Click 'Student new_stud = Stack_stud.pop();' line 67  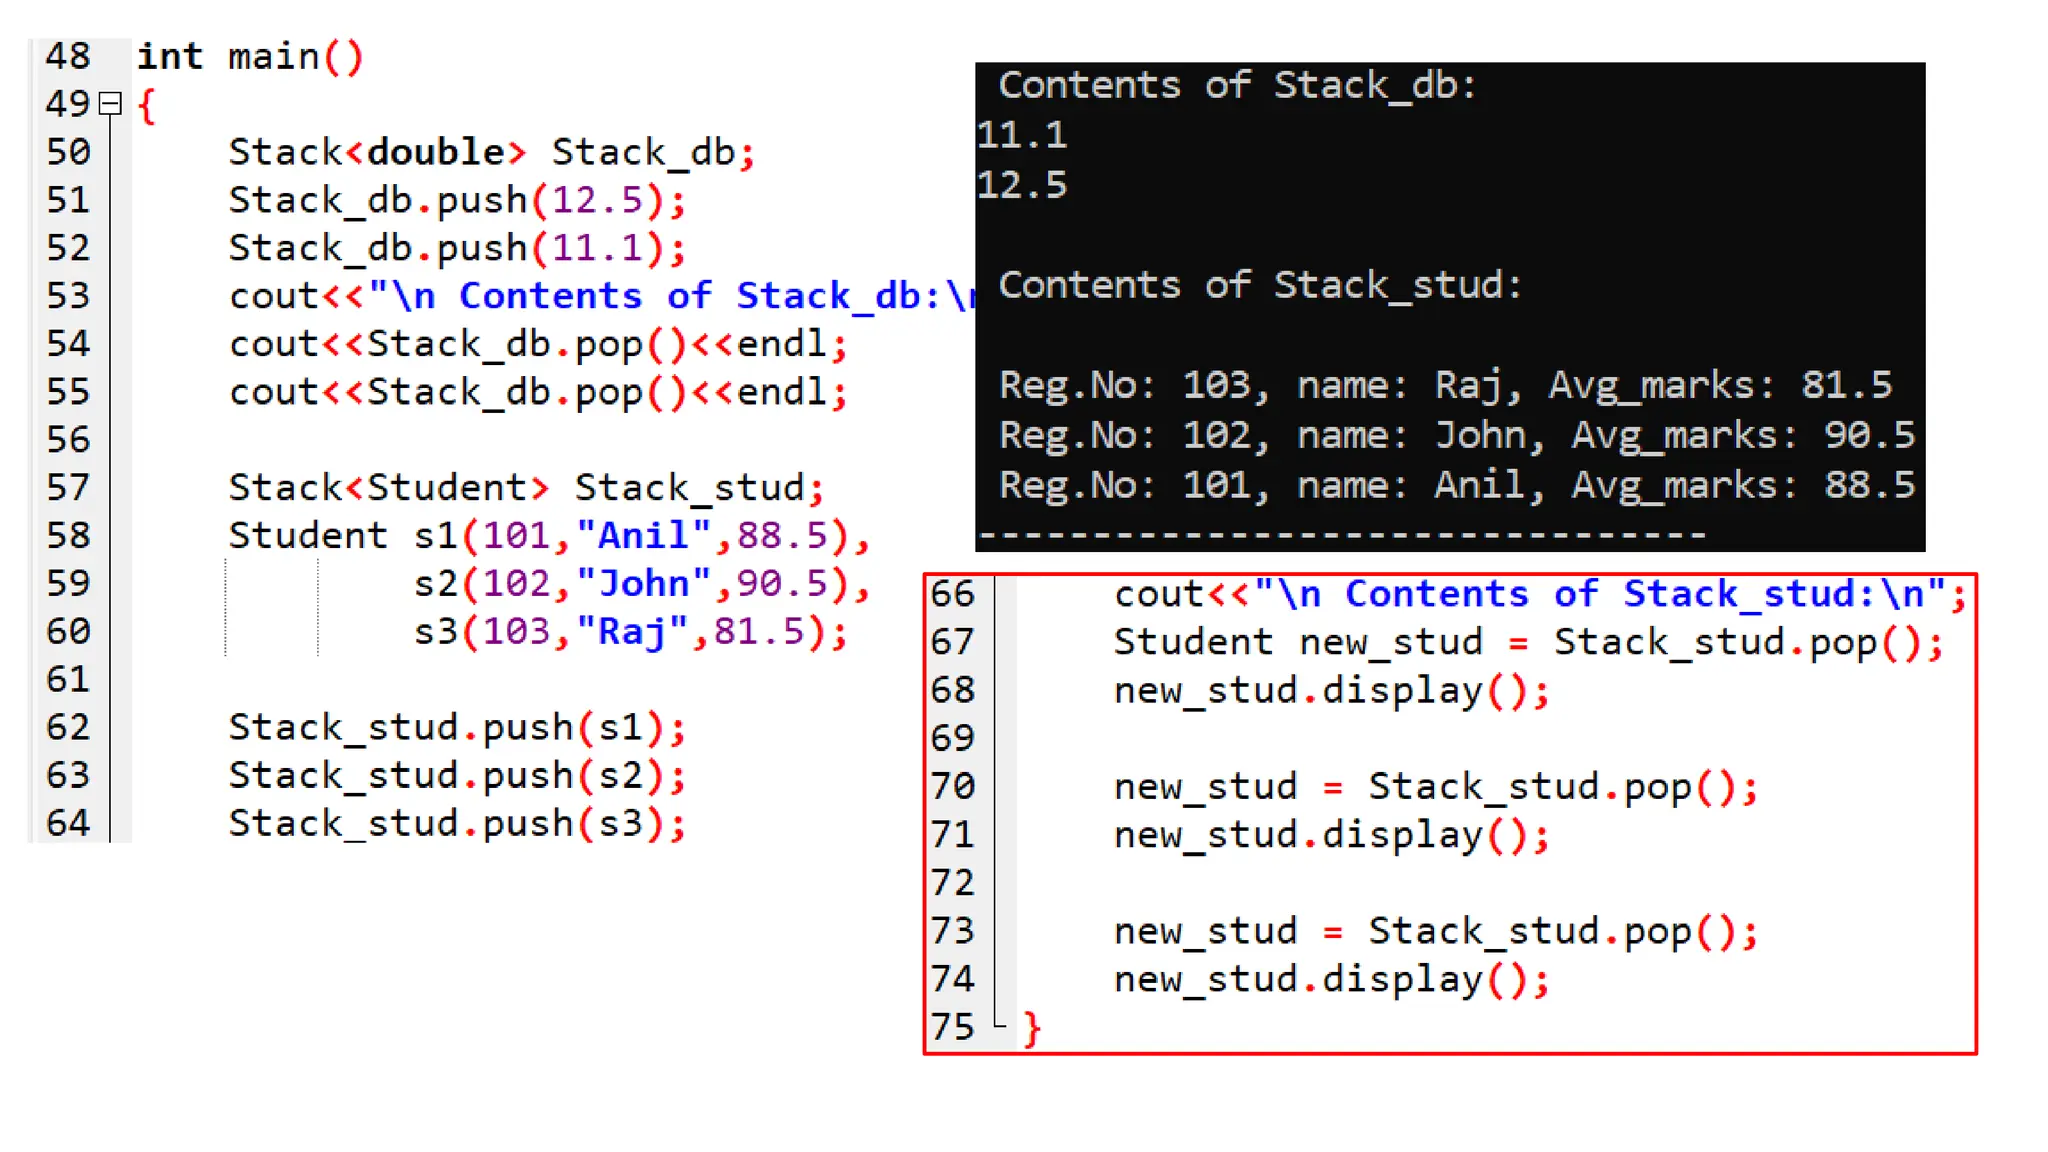(x=1529, y=643)
